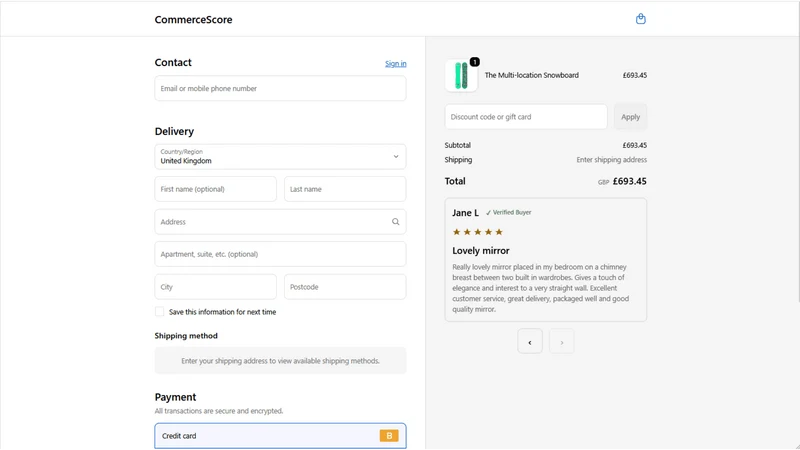The image size is (800, 450).
Task: Click the Contact section heading
Action: (173, 62)
